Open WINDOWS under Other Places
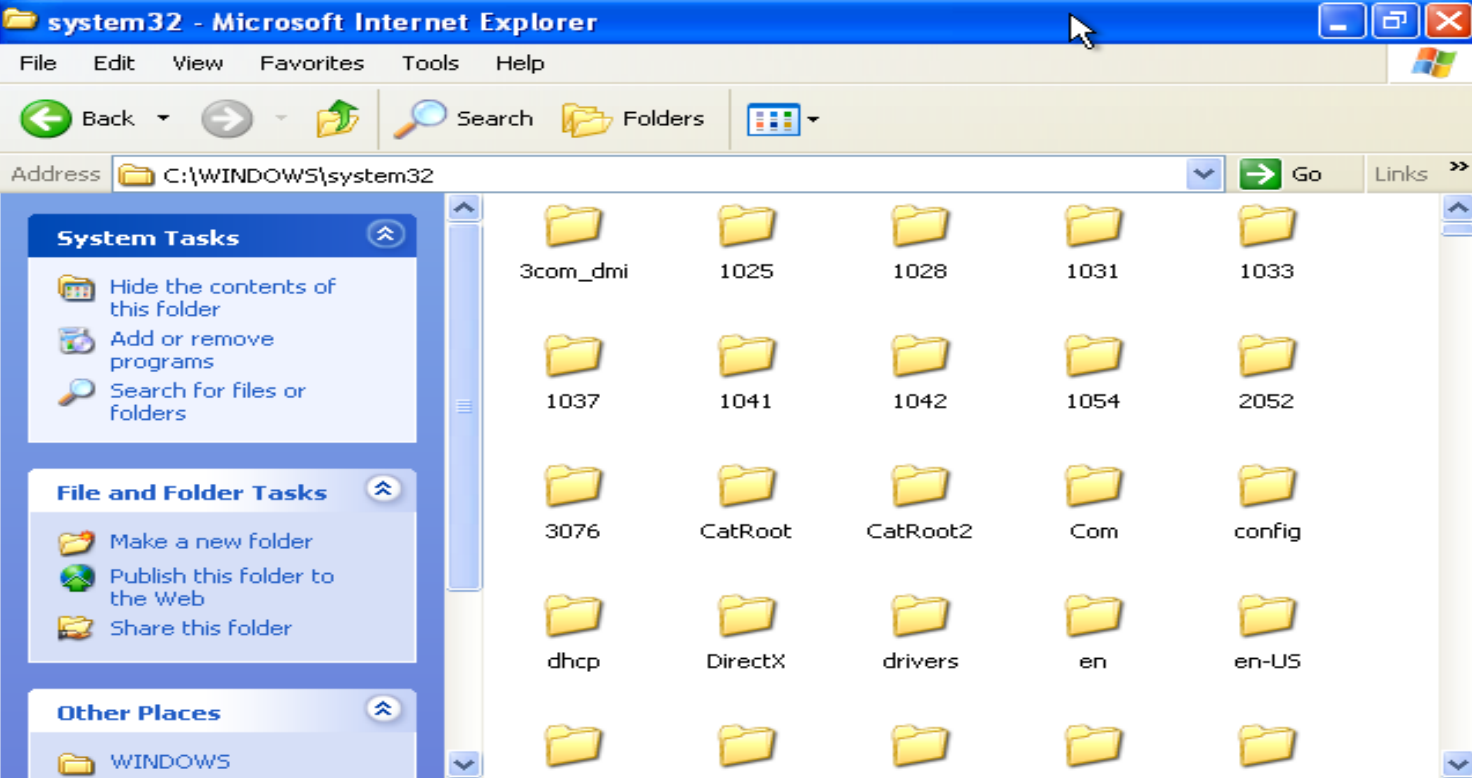Image resolution: width=1472 pixels, height=778 pixels. click(x=170, y=762)
